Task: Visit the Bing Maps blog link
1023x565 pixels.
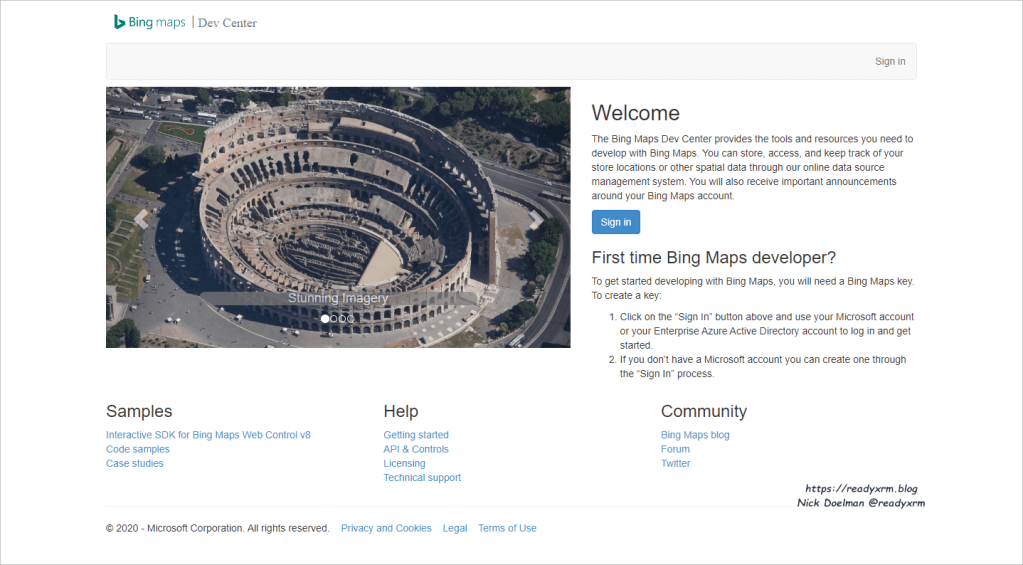Action: pos(695,435)
